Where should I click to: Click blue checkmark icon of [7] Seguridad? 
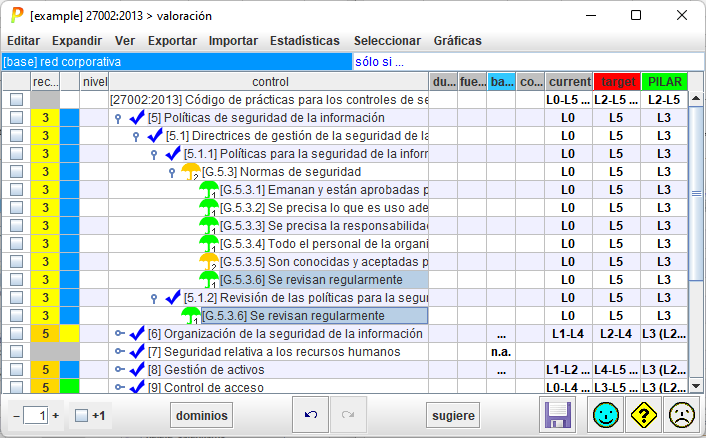pyautogui.click(x=137, y=352)
